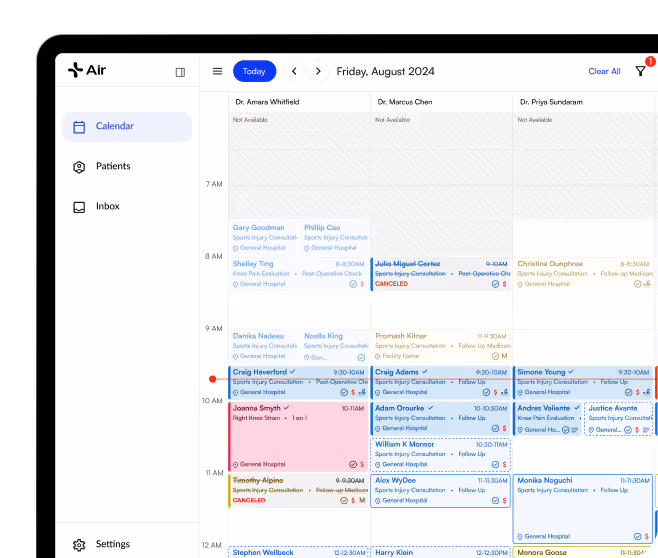
Task: Click CANCELED label on Julio Miguel Cortez
Action: click(x=391, y=284)
